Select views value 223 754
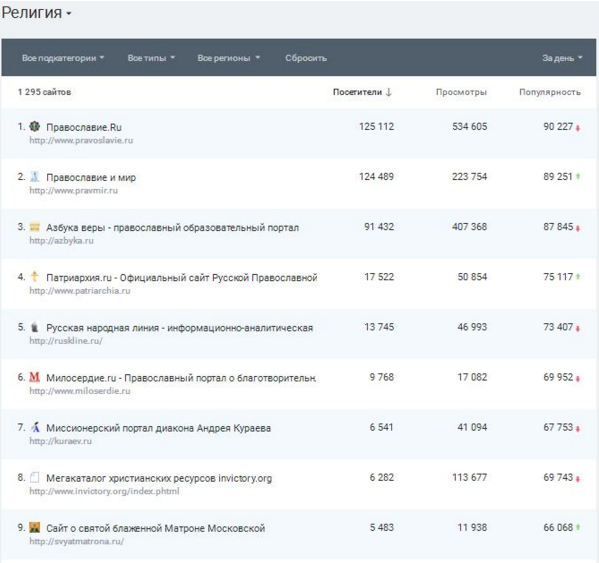 (469, 176)
